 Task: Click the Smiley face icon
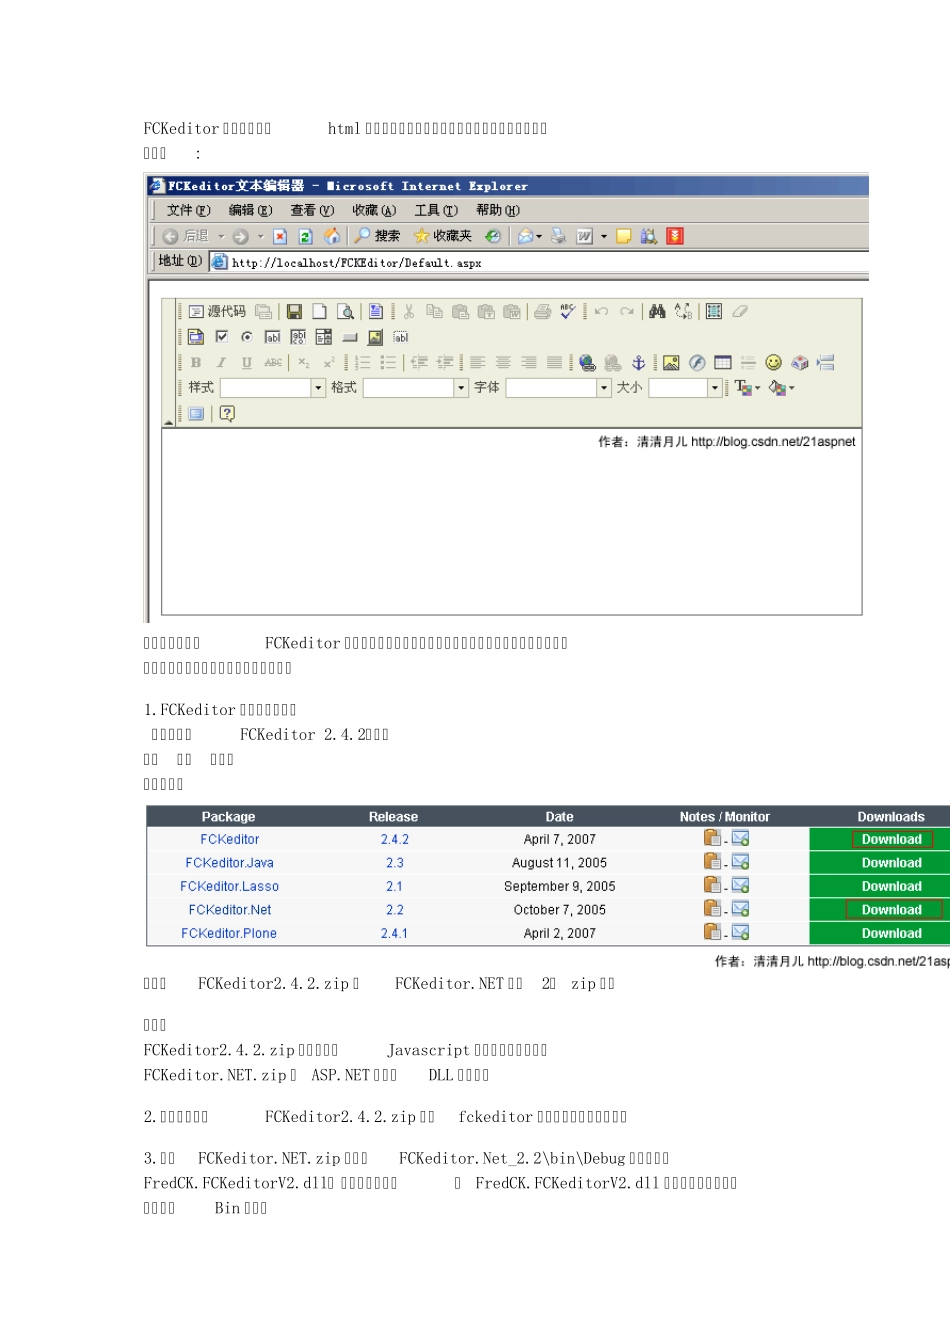pyautogui.click(x=774, y=363)
